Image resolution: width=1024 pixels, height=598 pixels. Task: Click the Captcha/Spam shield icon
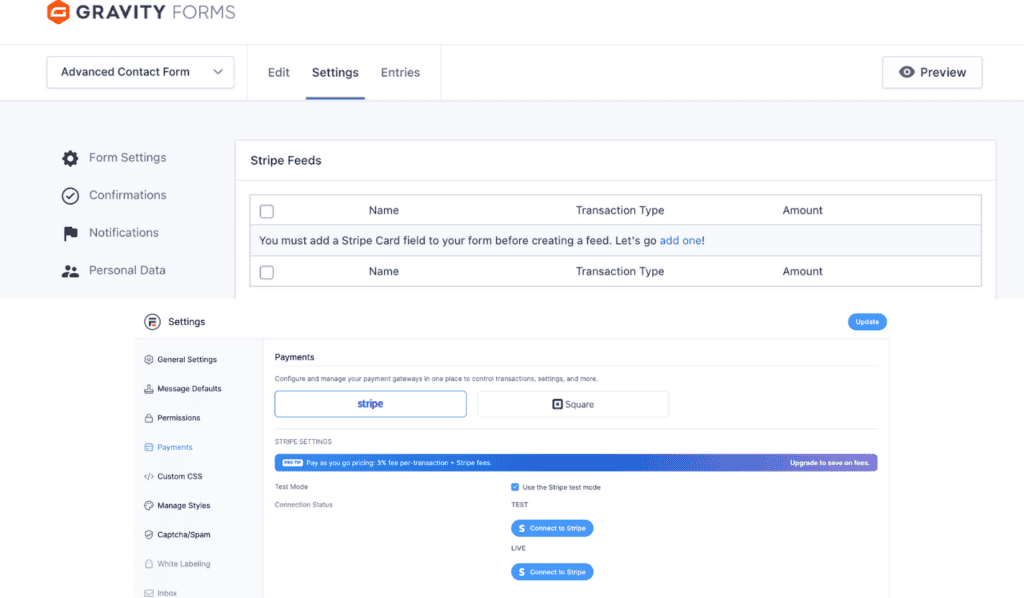pos(148,535)
